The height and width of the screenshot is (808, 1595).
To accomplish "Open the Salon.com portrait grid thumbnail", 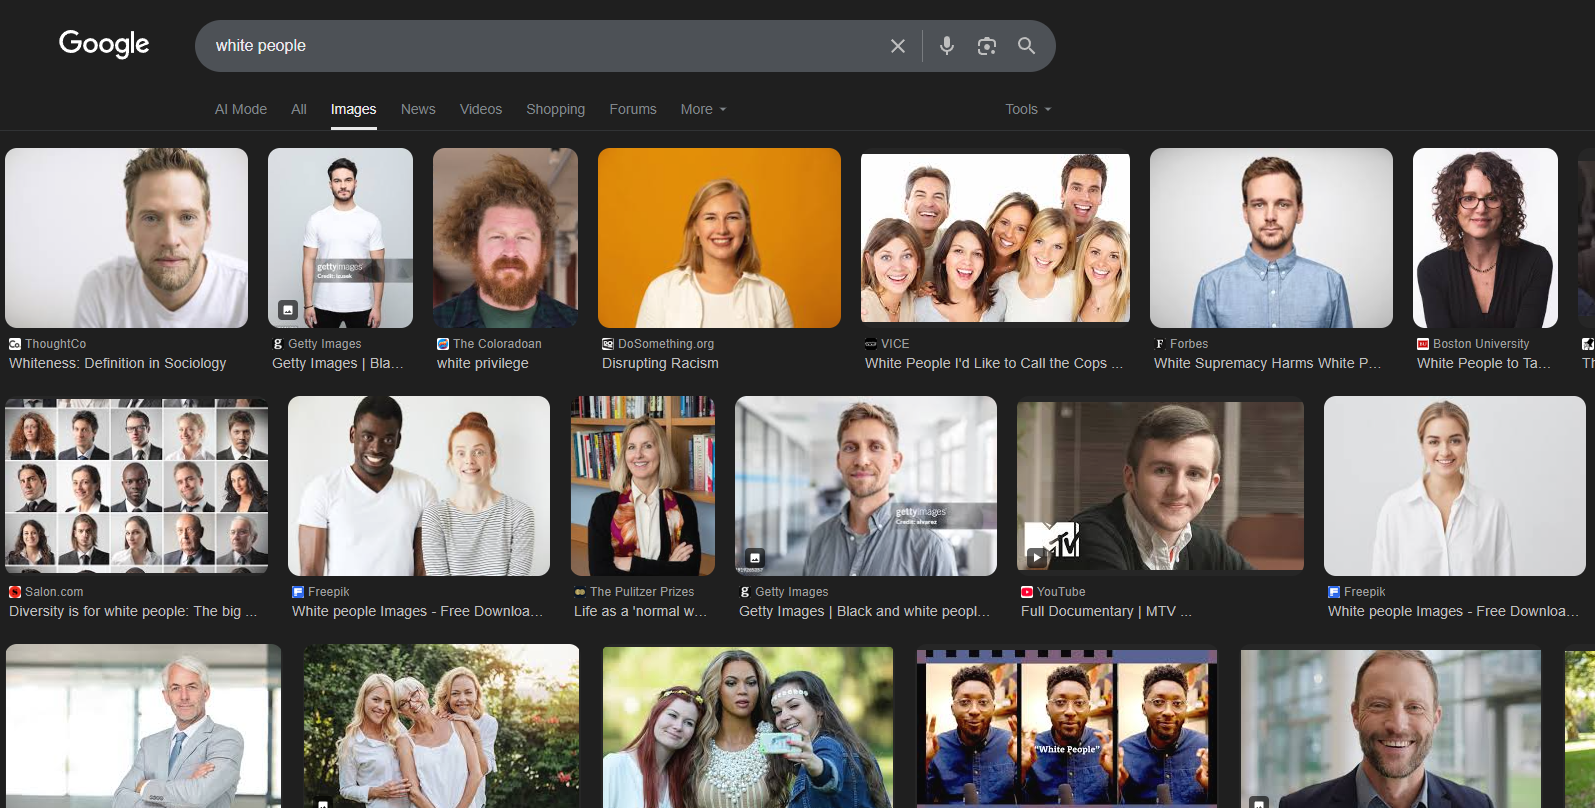I will tap(136, 485).
